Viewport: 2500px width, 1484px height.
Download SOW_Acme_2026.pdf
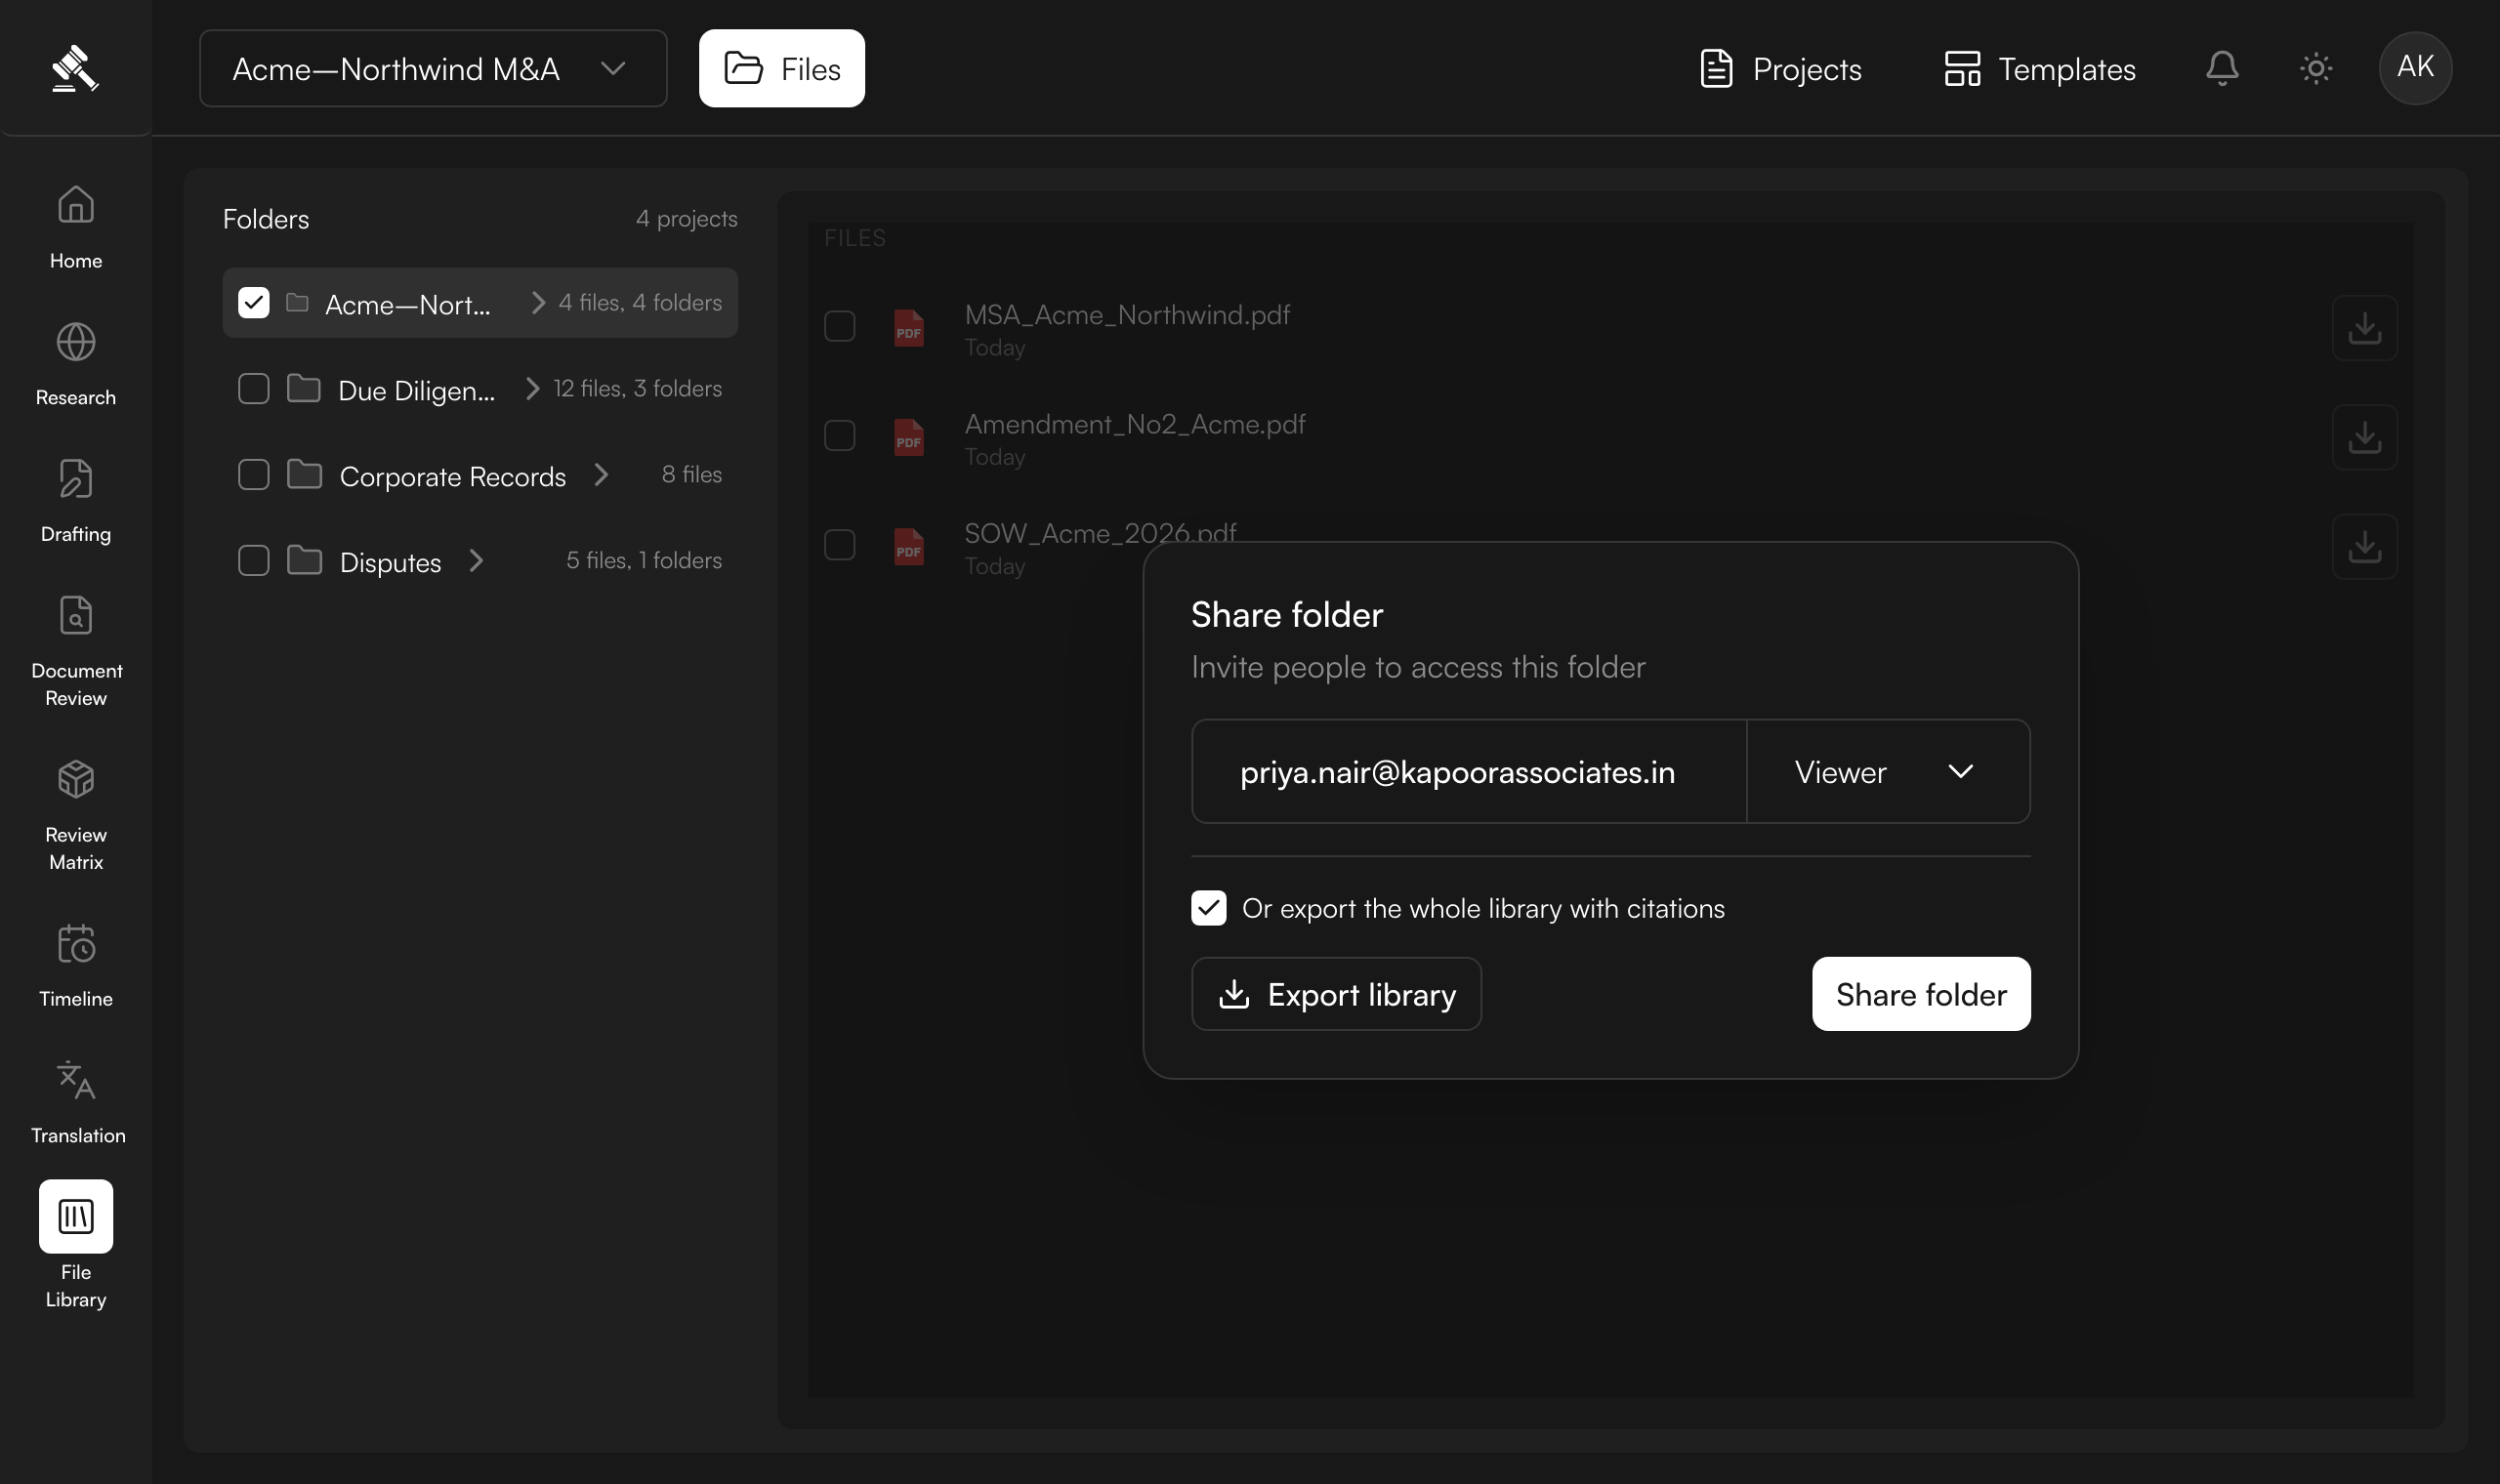point(2364,546)
